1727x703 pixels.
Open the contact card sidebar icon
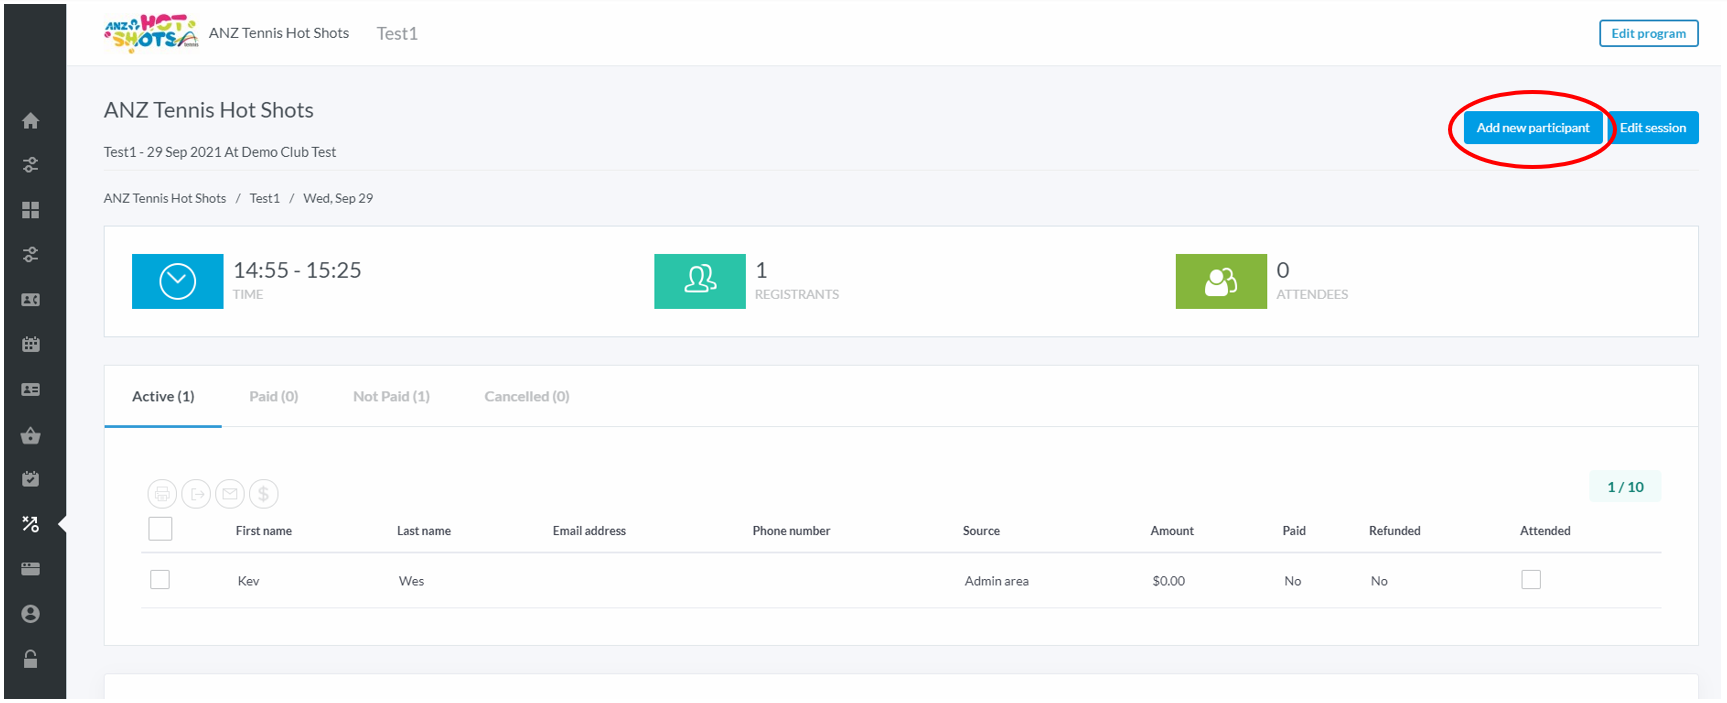pos(31,300)
